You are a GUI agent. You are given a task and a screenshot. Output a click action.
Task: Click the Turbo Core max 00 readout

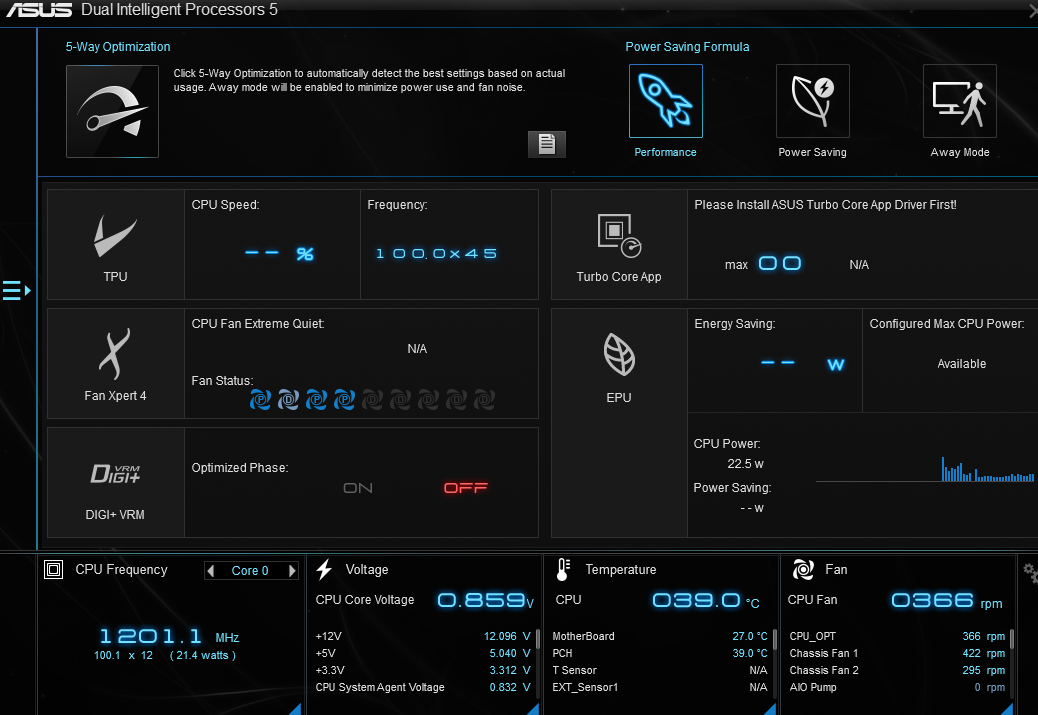(780, 263)
